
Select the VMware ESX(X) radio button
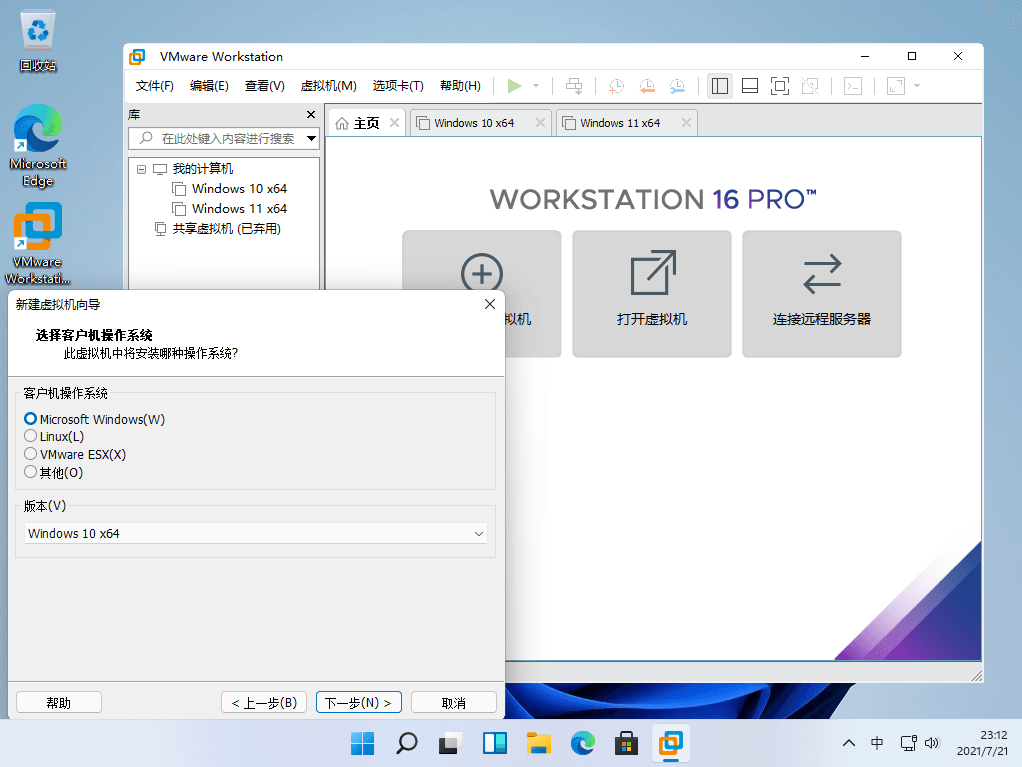click(x=30, y=454)
